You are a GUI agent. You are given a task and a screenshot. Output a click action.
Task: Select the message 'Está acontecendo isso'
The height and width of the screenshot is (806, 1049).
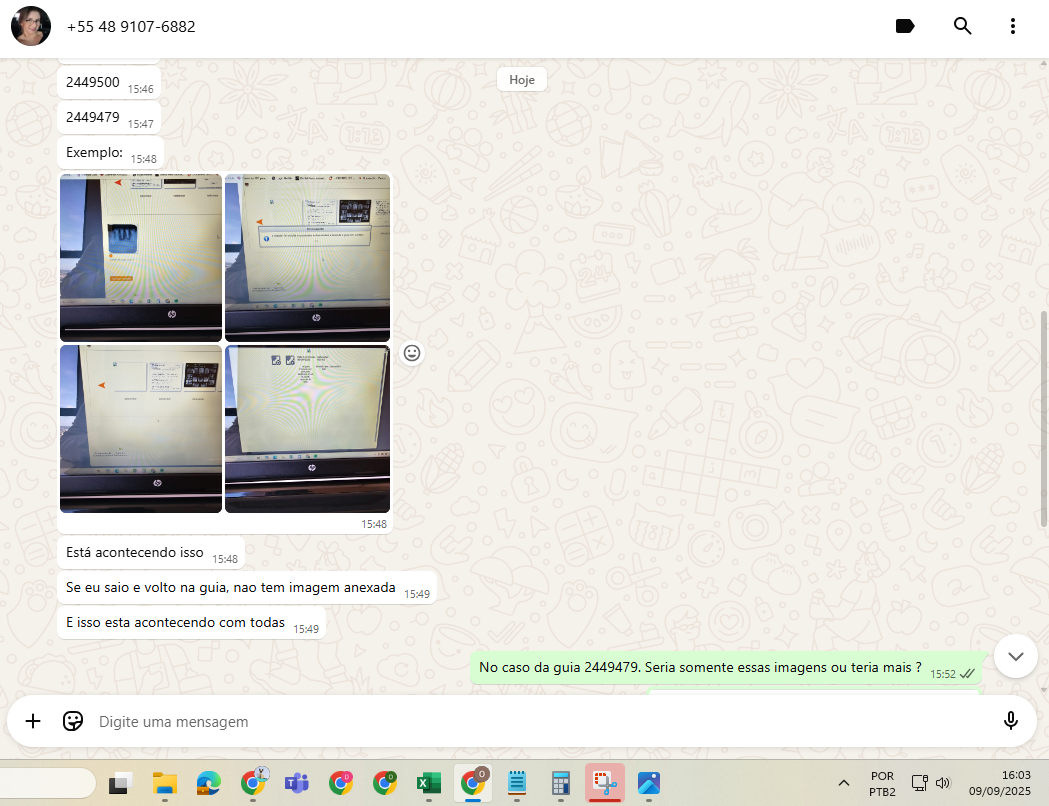151,552
